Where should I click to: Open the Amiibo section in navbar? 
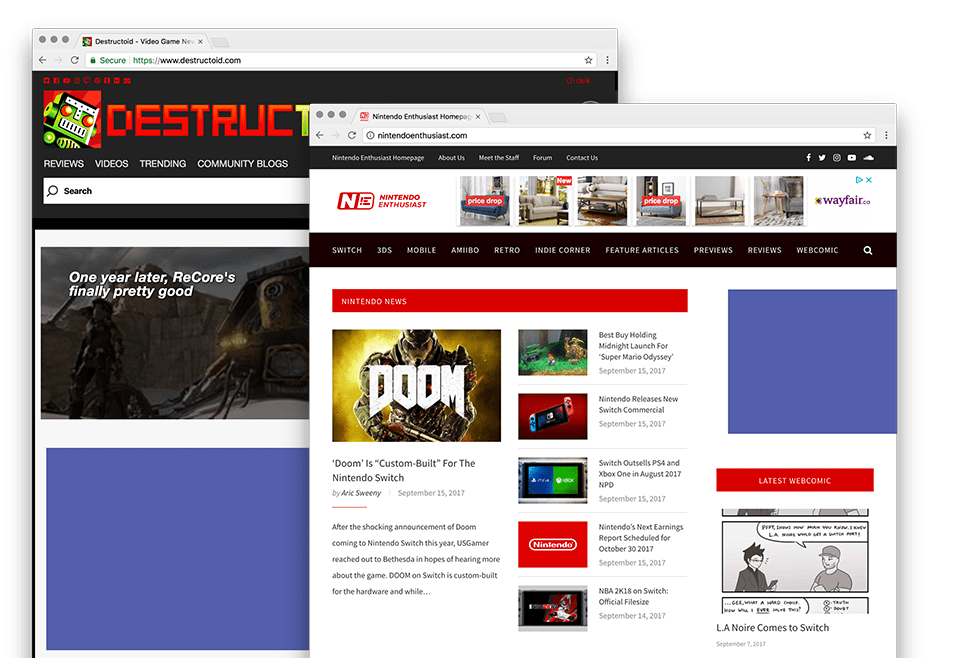click(x=465, y=250)
